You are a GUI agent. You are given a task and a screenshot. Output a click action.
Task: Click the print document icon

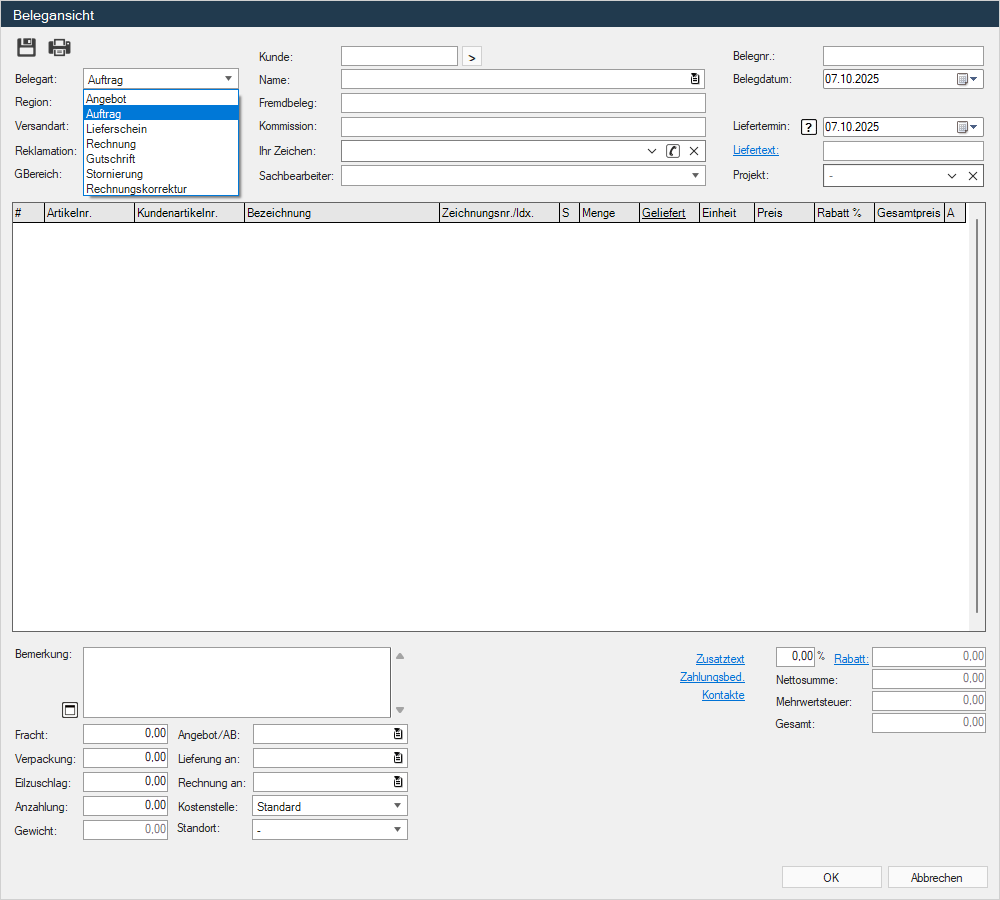[60, 47]
